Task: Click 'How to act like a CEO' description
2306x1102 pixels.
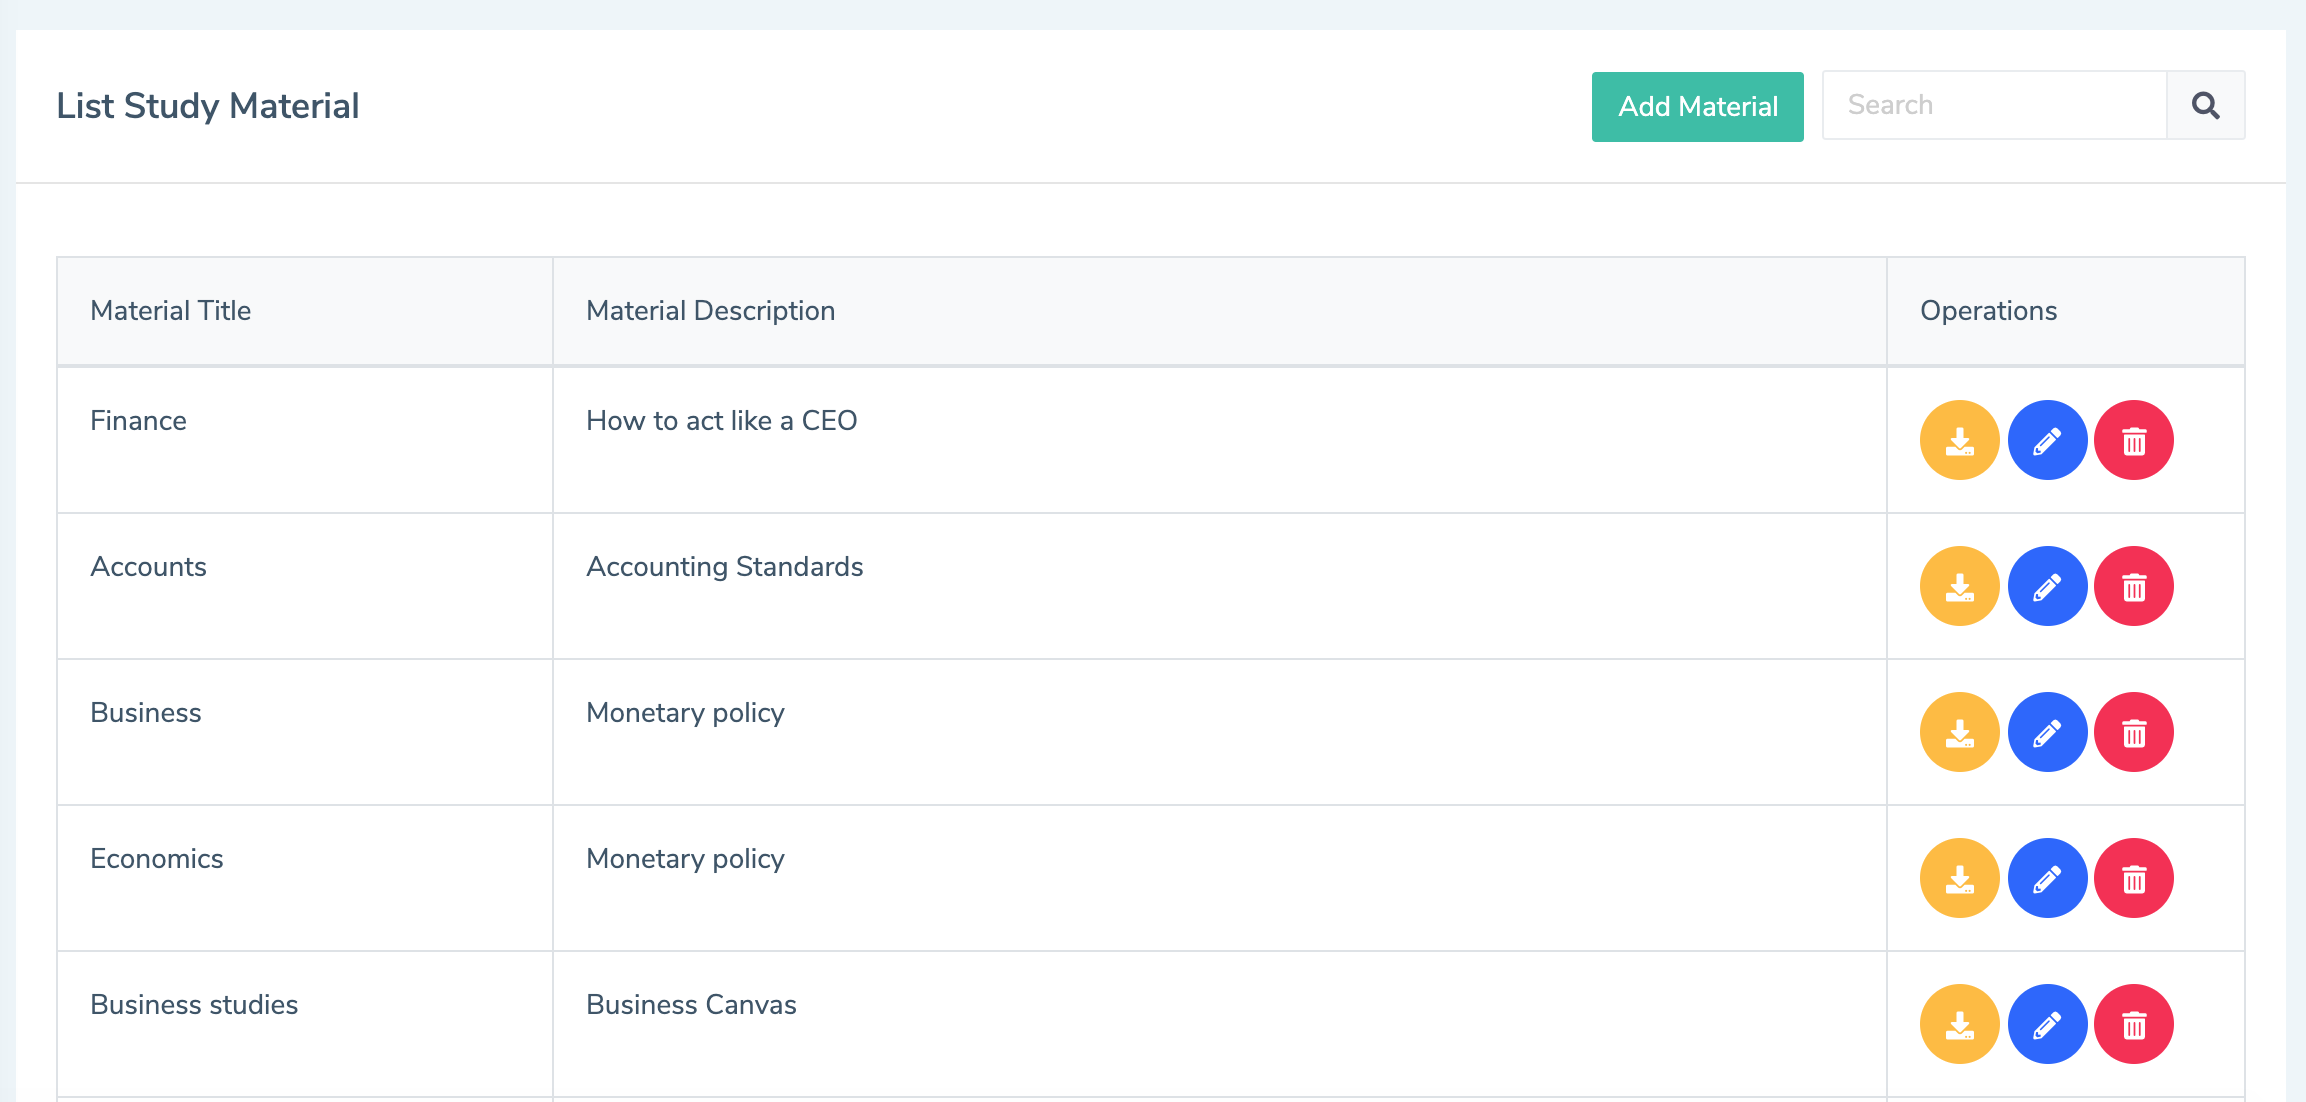Action: point(721,421)
